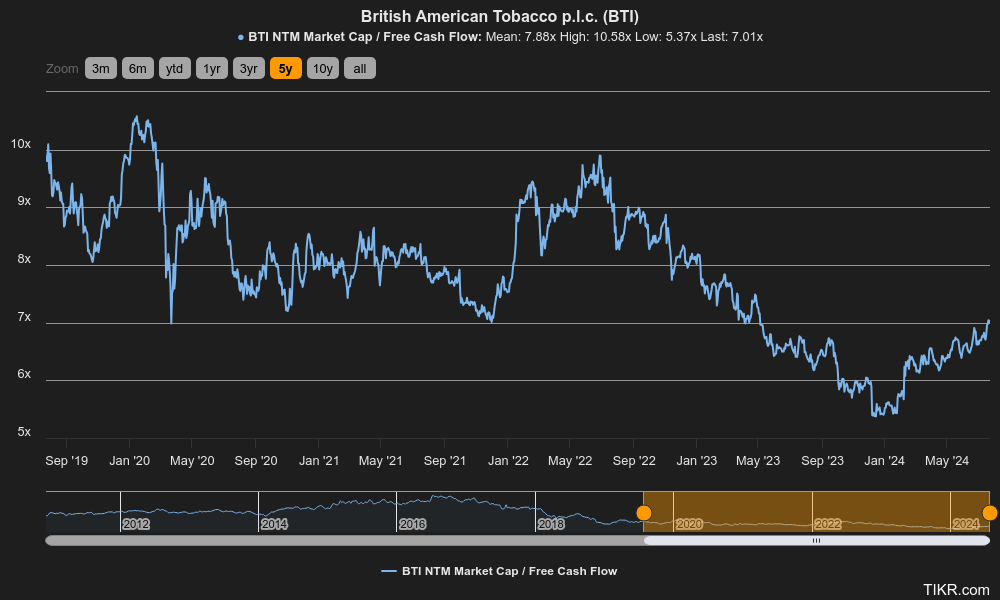Click the Zoom label text
The width and height of the screenshot is (1000, 600).
[x=62, y=68]
